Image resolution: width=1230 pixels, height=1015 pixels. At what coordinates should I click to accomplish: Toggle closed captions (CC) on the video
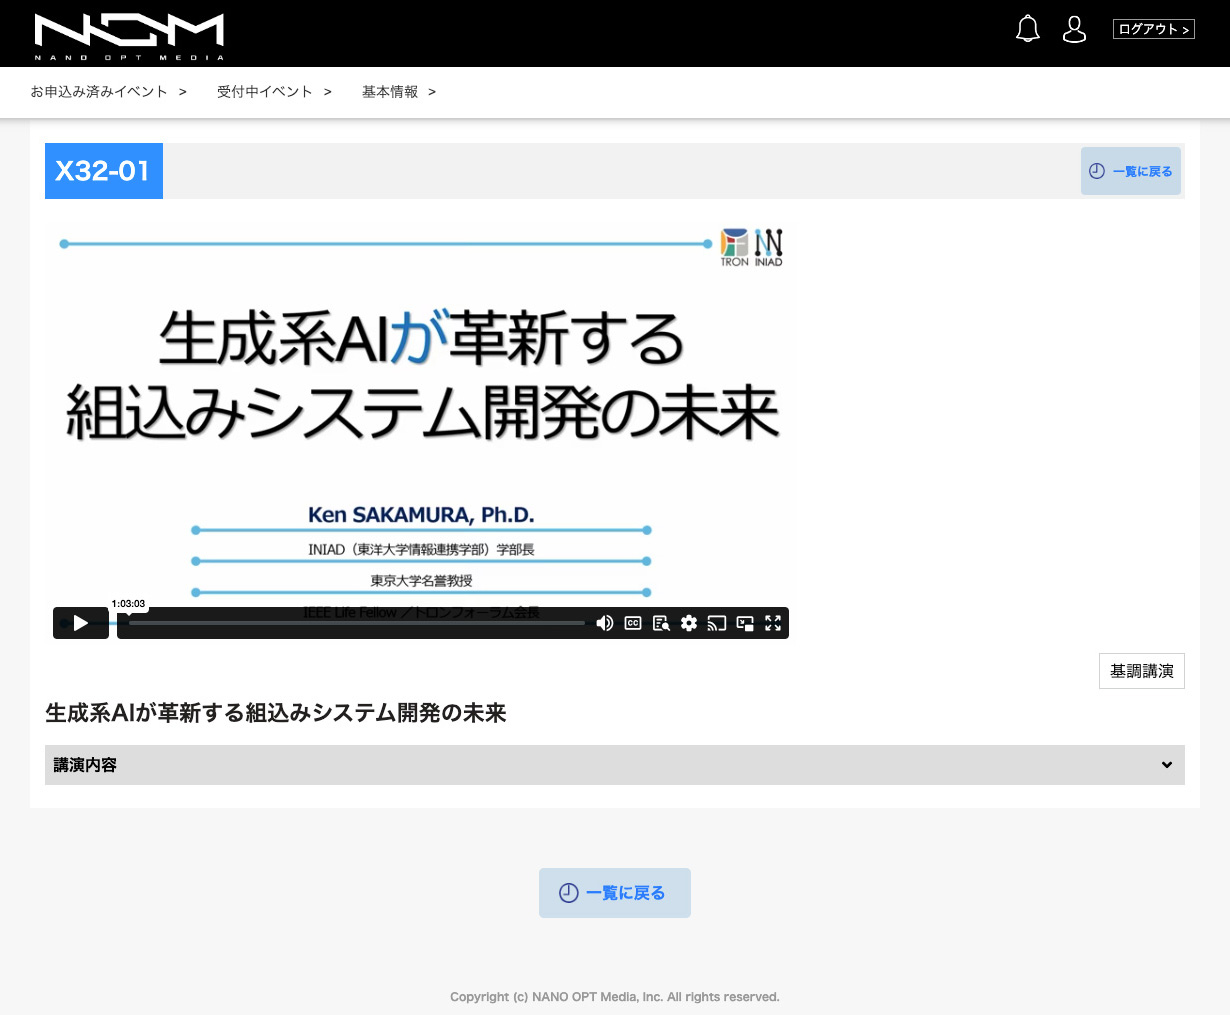[633, 623]
